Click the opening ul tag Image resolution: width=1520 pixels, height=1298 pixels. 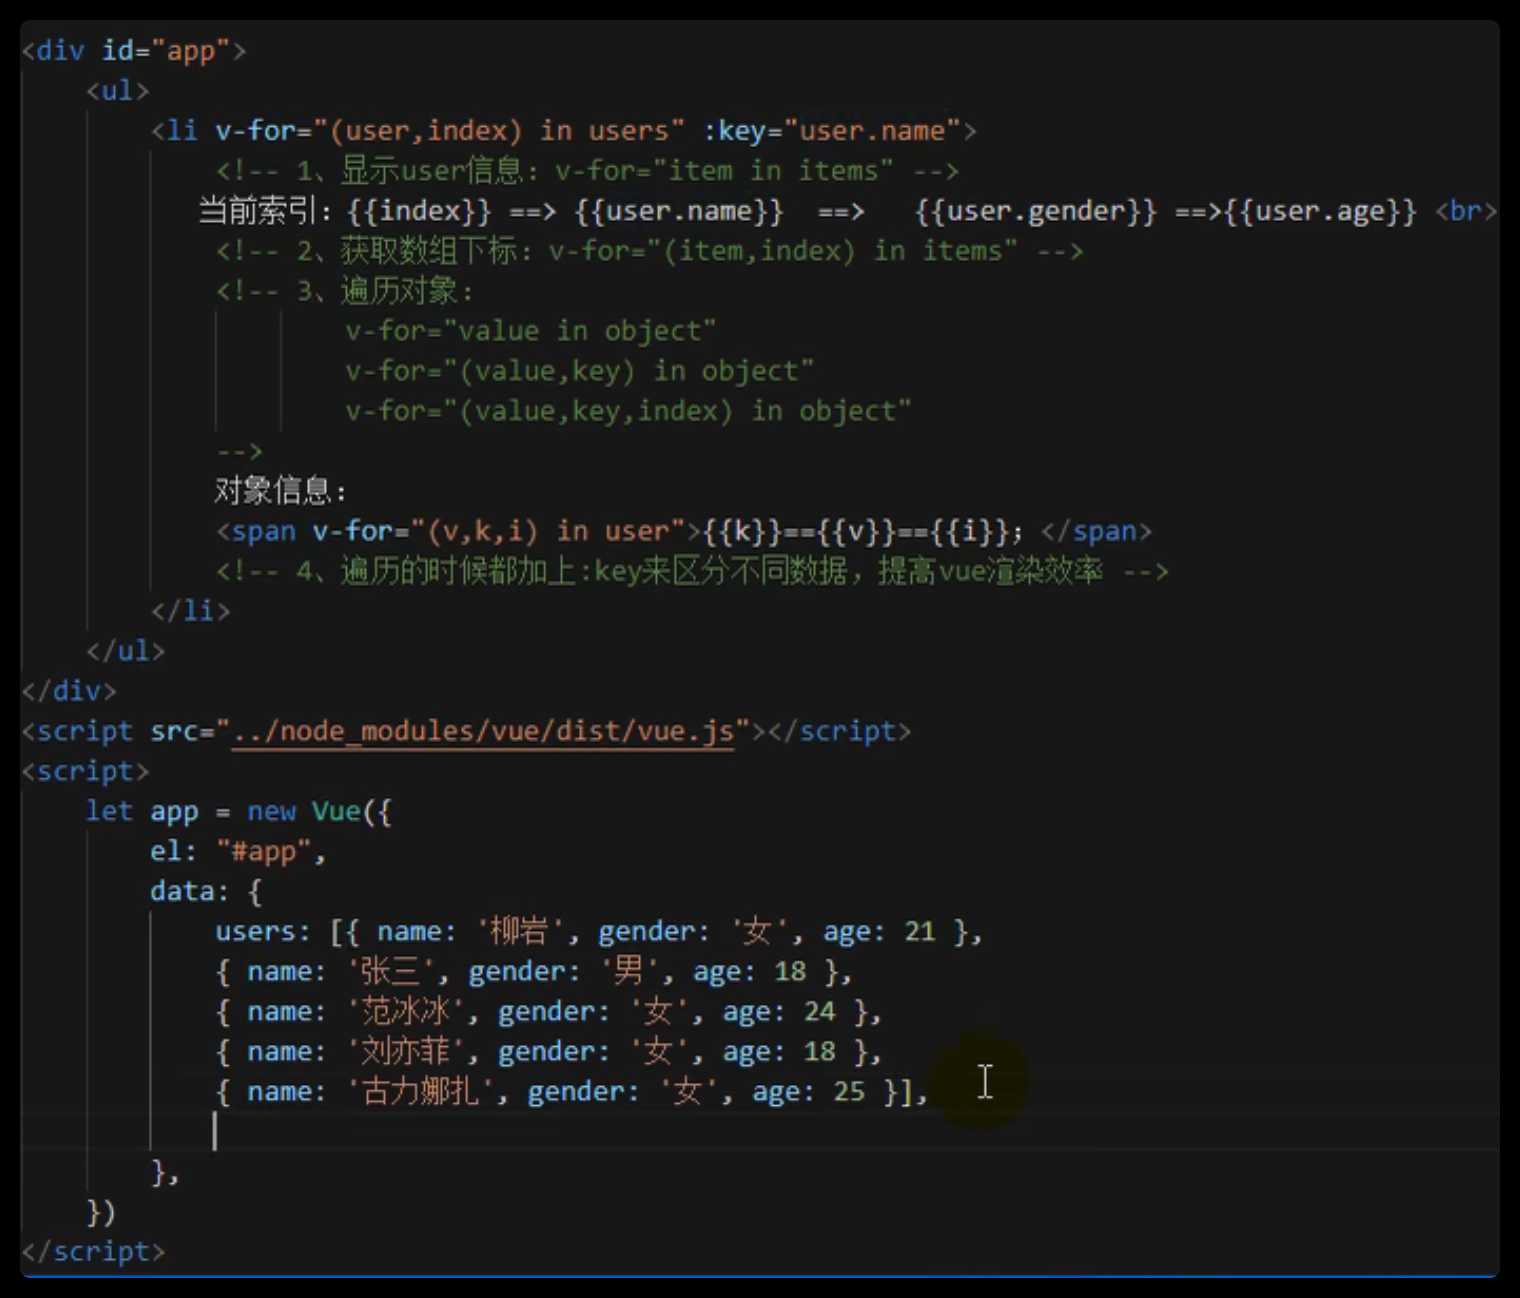[118, 90]
